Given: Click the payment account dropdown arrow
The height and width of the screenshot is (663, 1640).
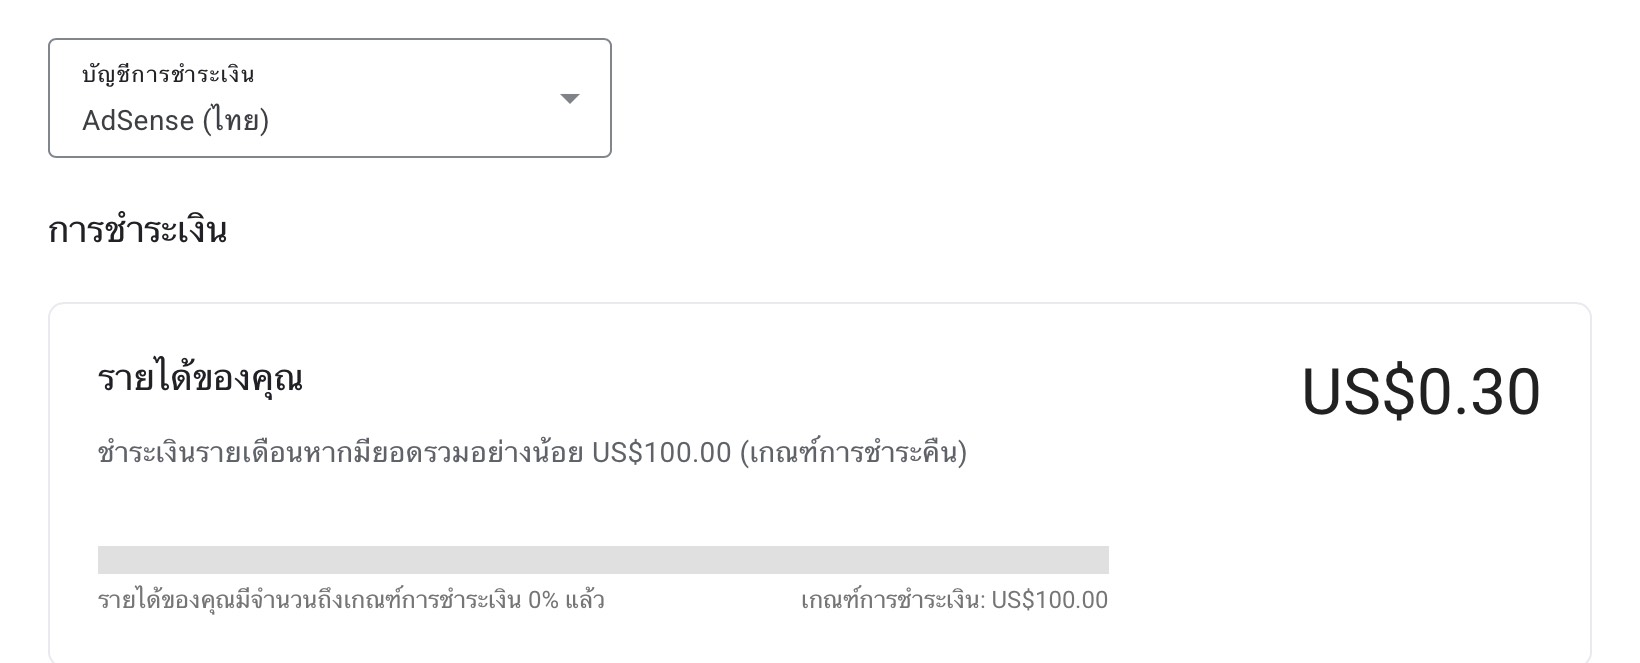Looking at the screenshot, I should click(x=569, y=98).
